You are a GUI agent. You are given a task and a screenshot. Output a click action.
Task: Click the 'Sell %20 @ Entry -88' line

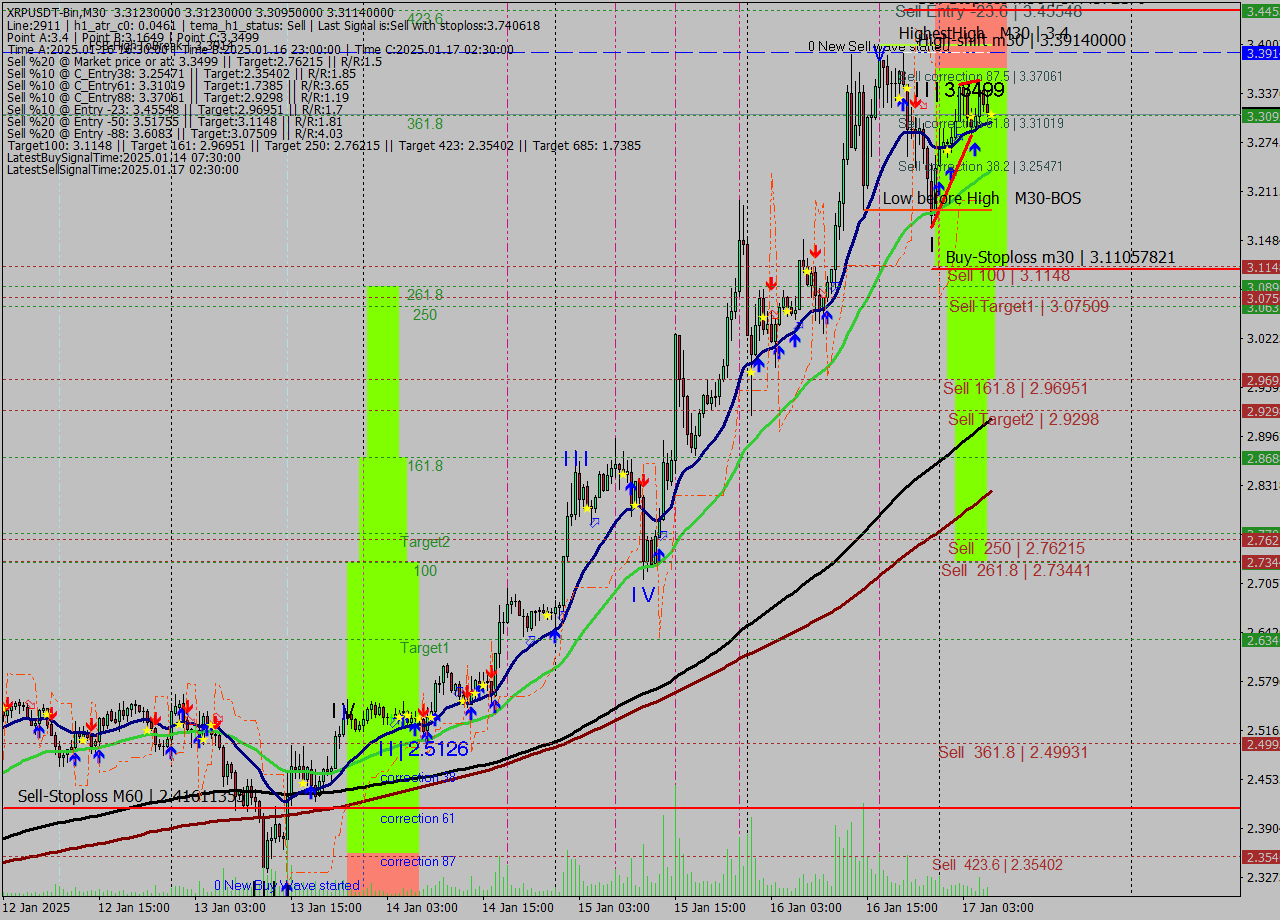tap(174, 134)
